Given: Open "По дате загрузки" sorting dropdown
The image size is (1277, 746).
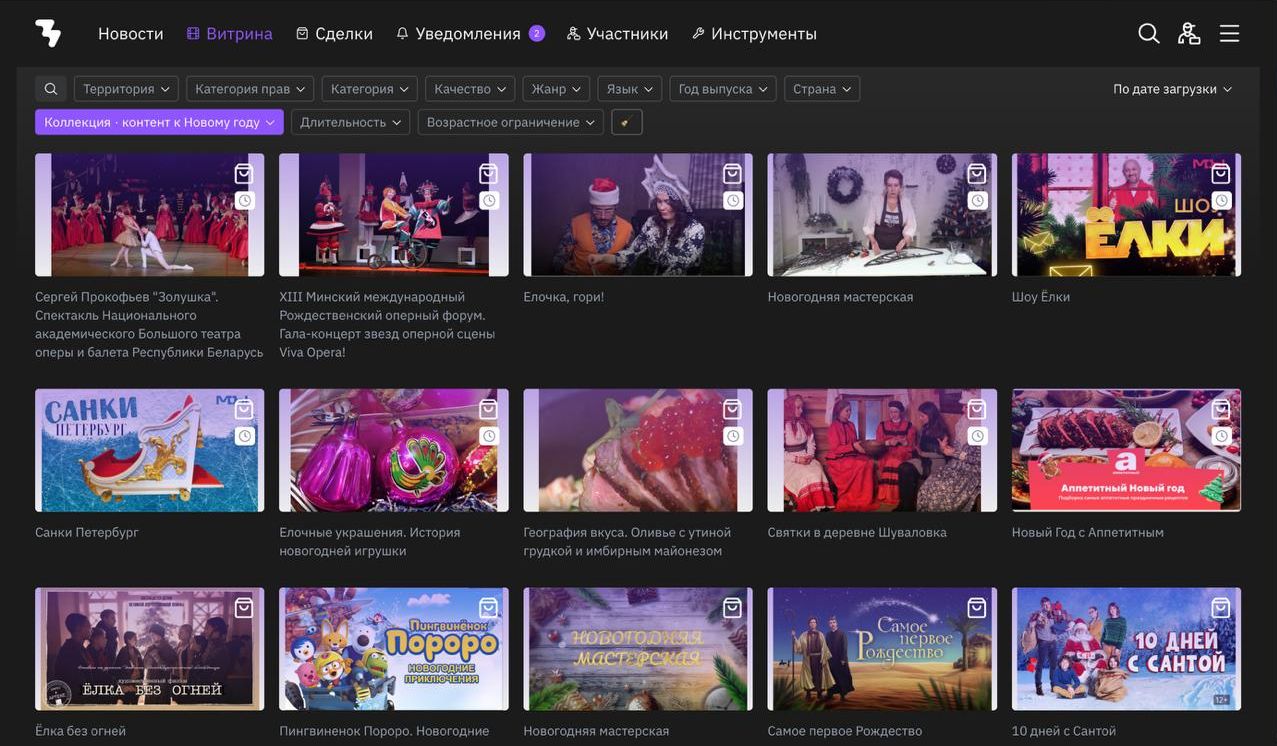Looking at the screenshot, I should point(1172,89).
